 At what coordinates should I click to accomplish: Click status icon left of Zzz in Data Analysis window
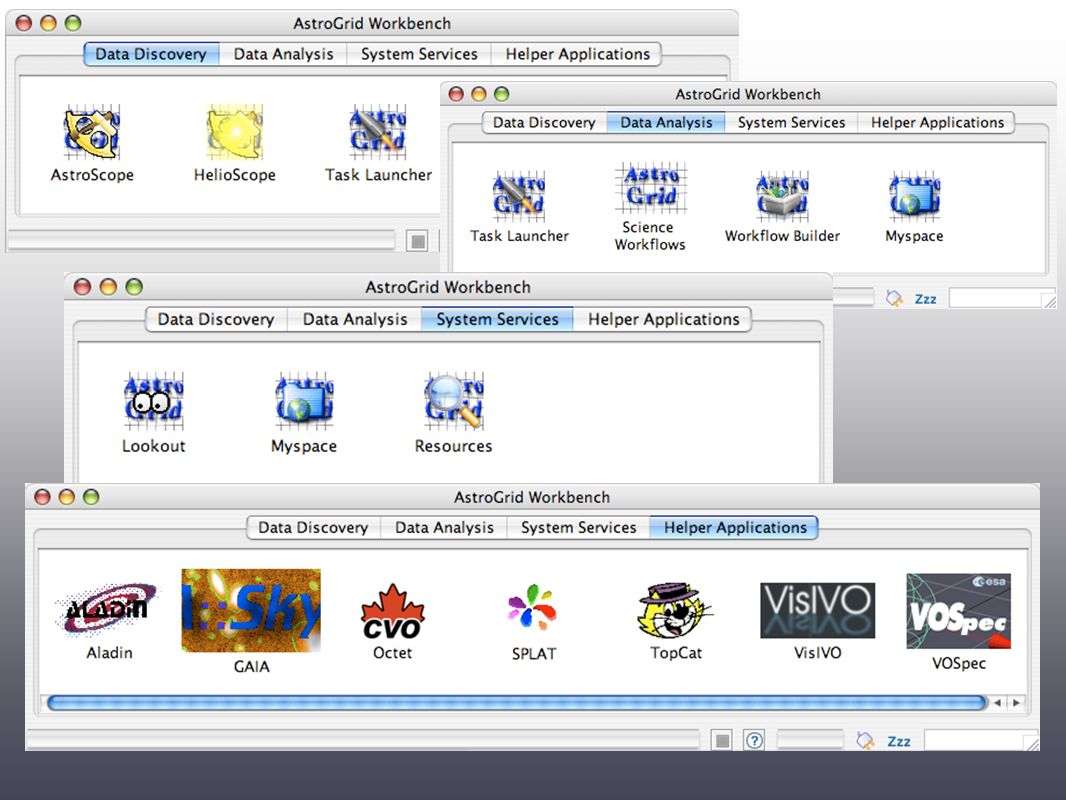click(x=894, y=298)
